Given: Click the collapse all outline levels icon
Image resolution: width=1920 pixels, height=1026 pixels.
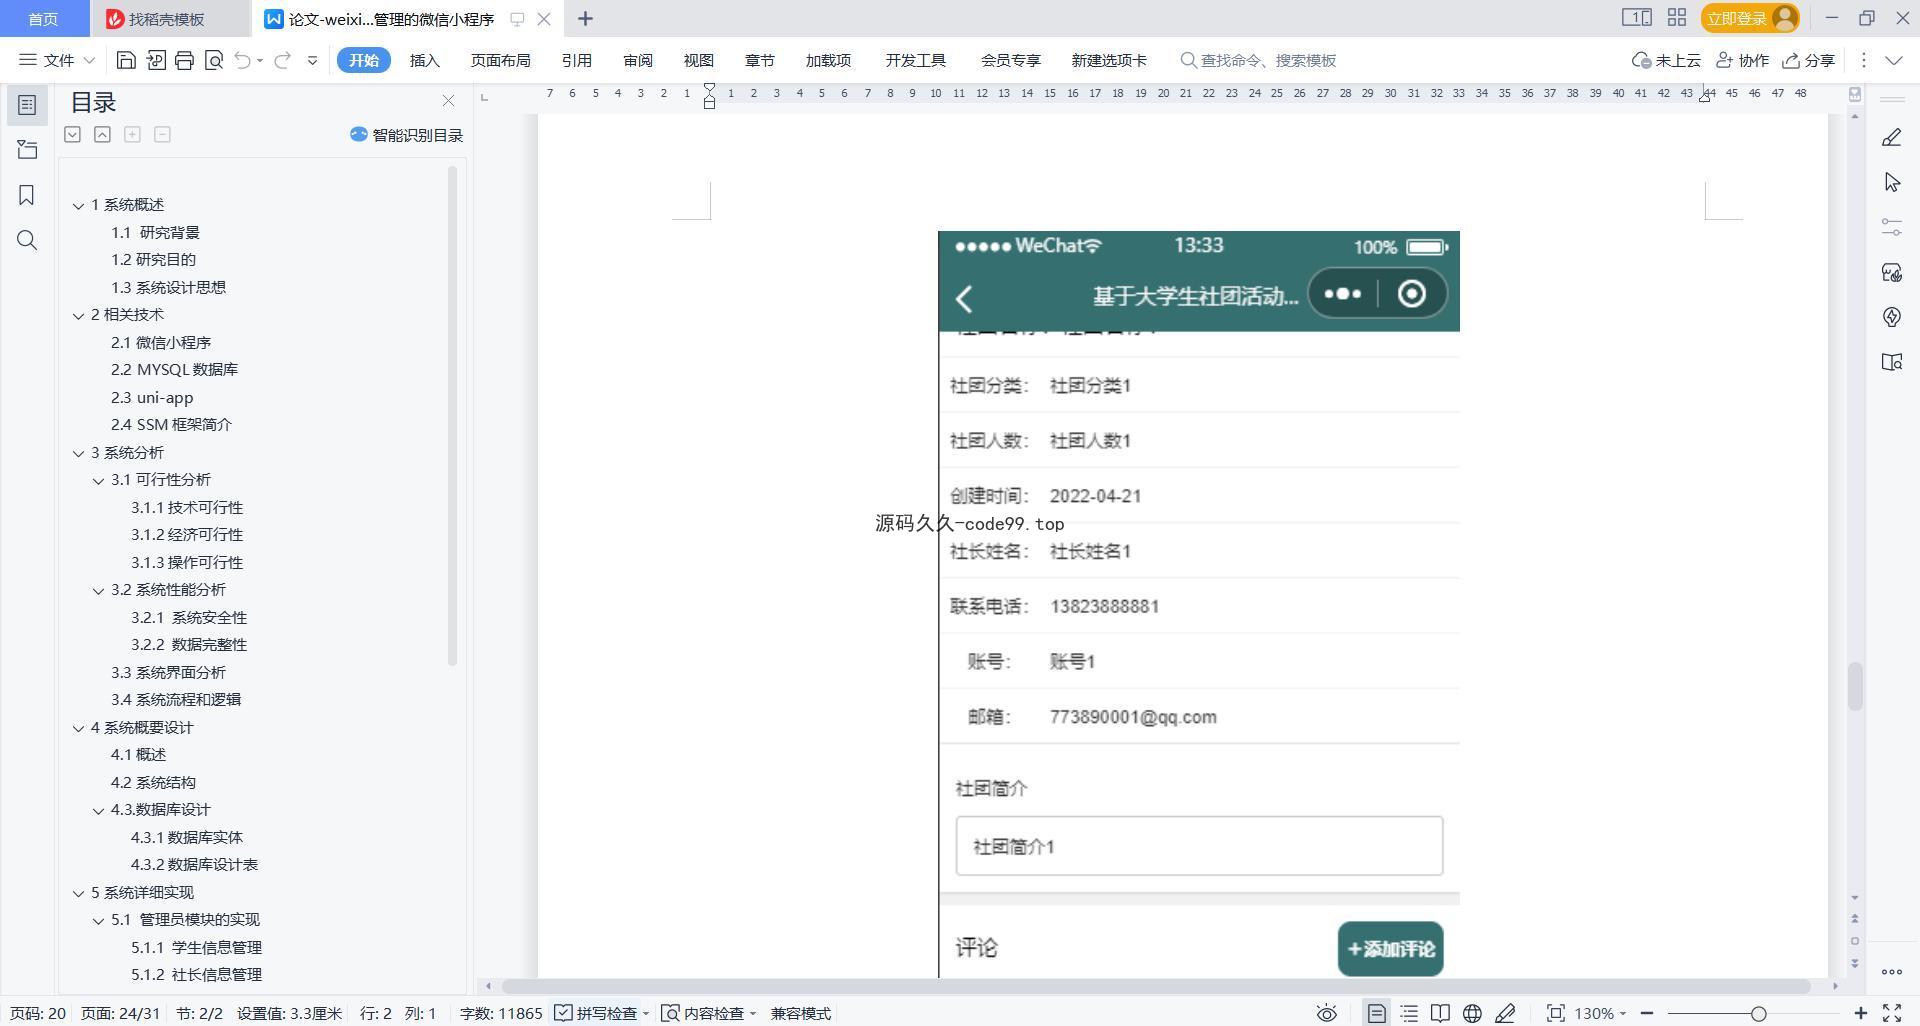Looking at the screenshot, I should coord(102,134).
